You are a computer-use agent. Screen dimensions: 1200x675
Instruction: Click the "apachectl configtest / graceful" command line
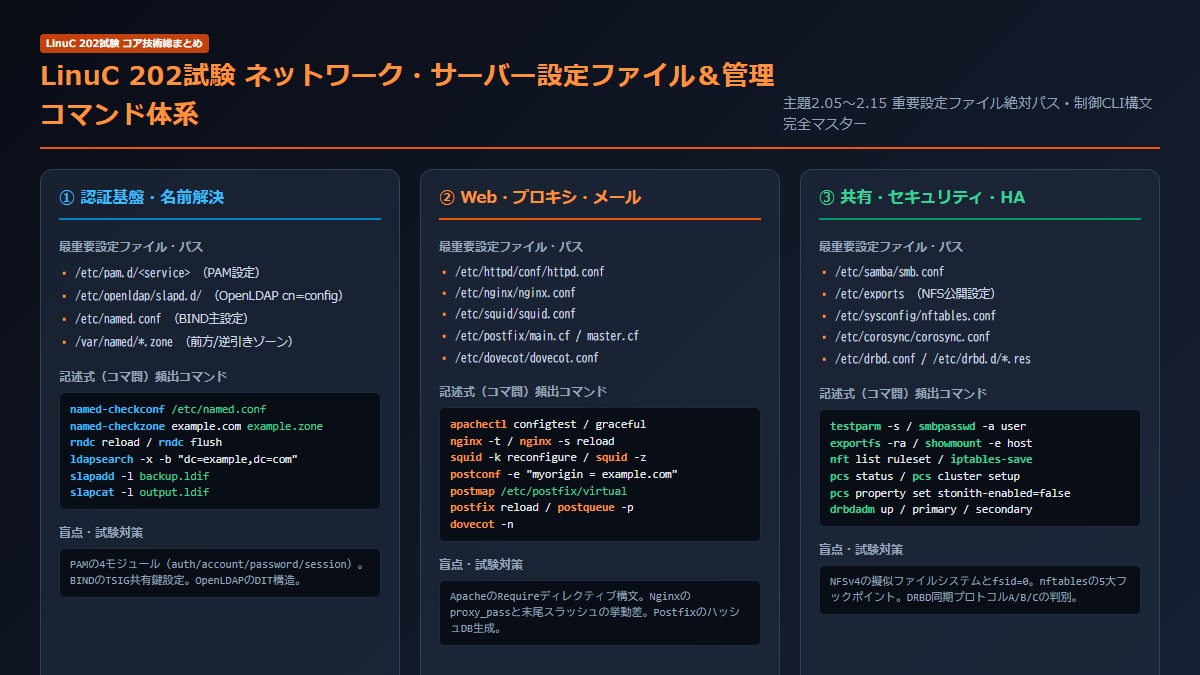[548, 424]
